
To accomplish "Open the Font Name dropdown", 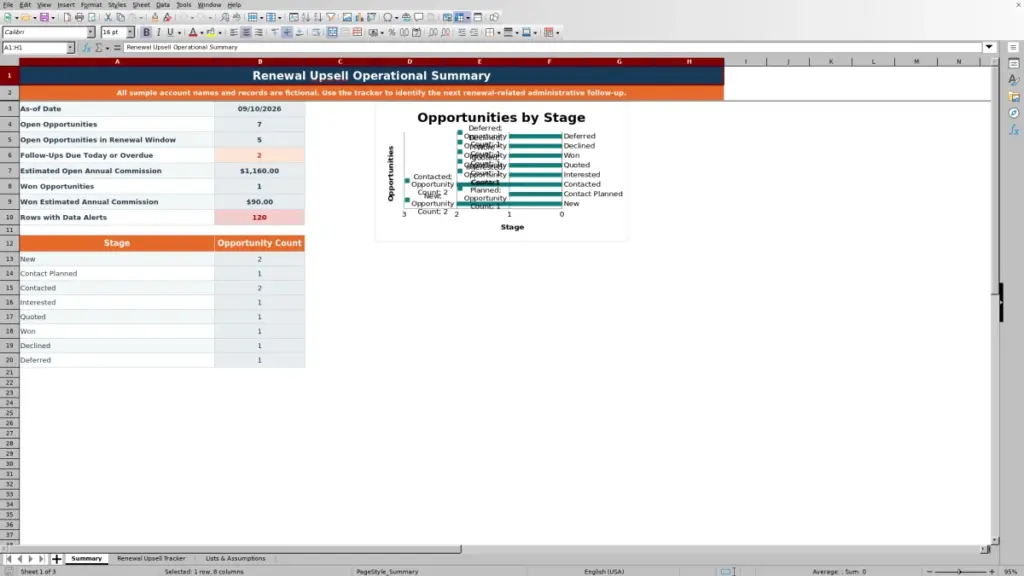I will coord(91,32).
